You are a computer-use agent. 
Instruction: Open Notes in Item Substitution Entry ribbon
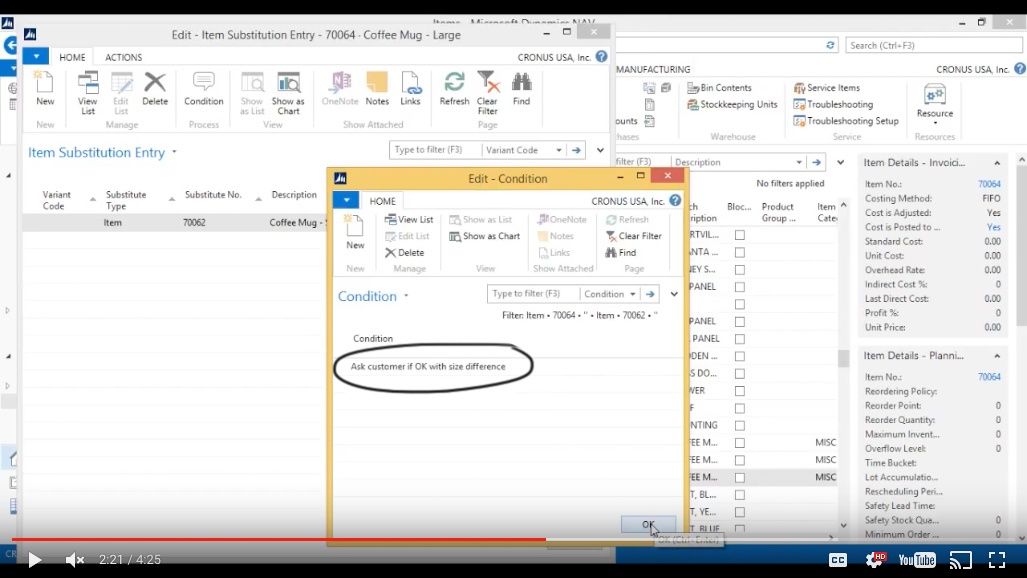(x=377, y=88)
